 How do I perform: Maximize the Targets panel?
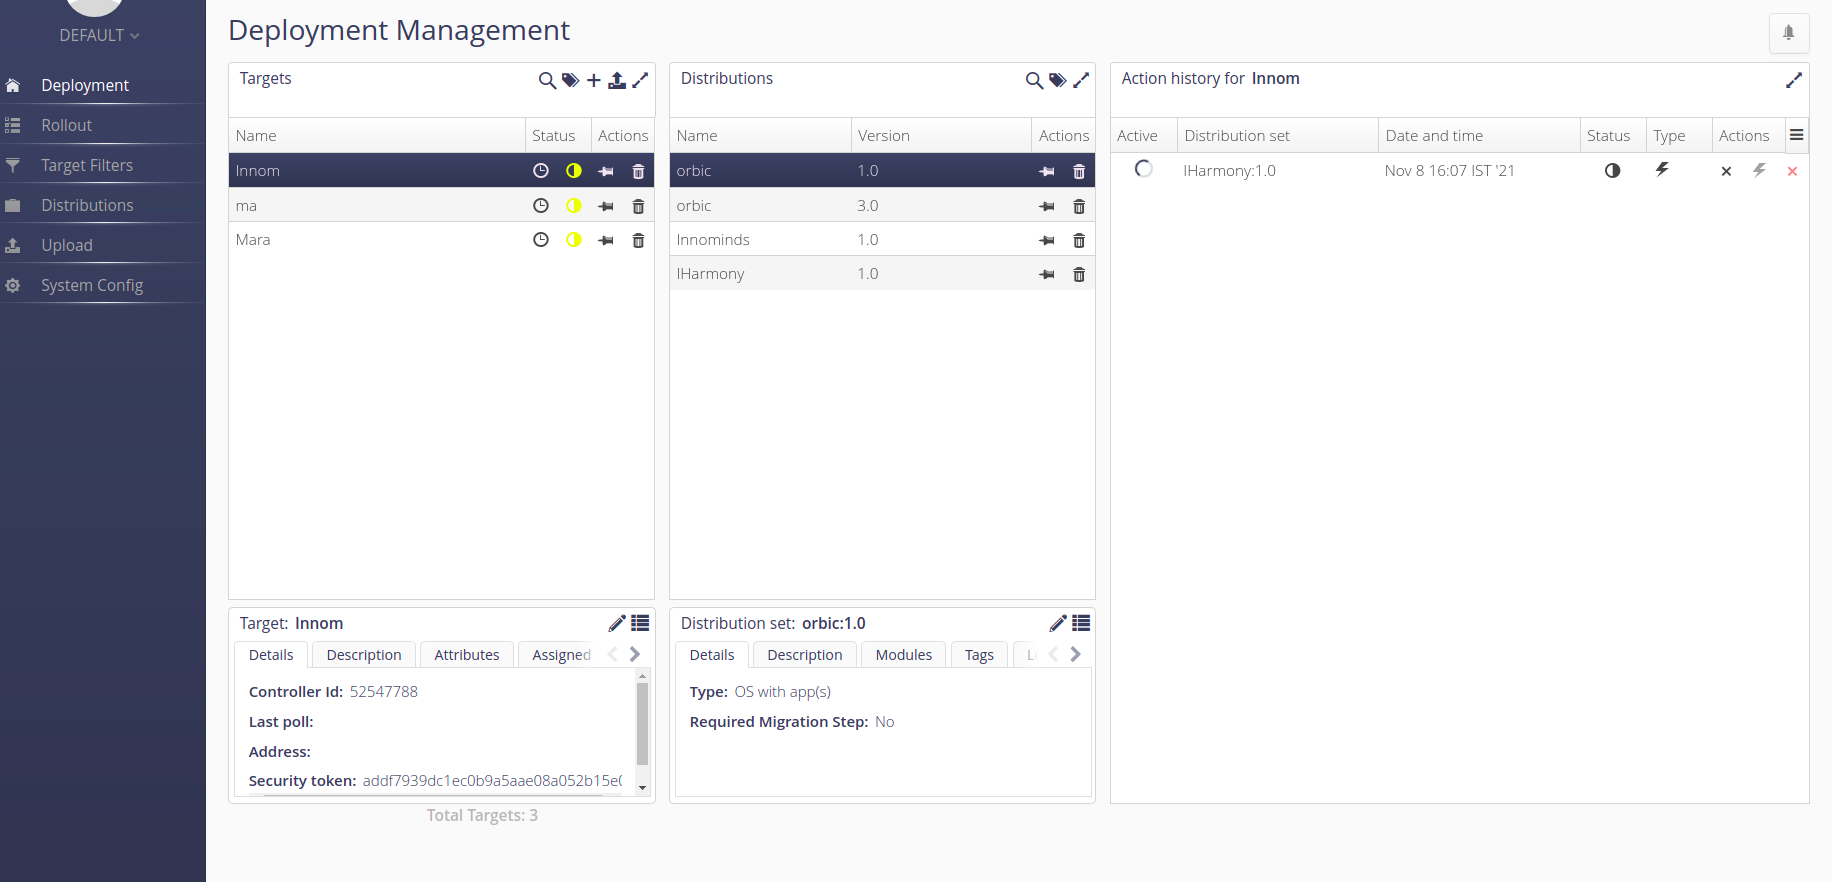point(641,80)
